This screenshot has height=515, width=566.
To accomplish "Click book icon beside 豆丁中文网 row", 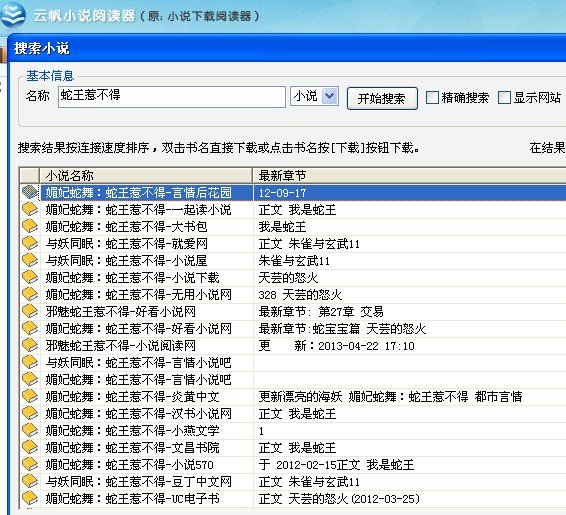I will click(x=30, y=481).
